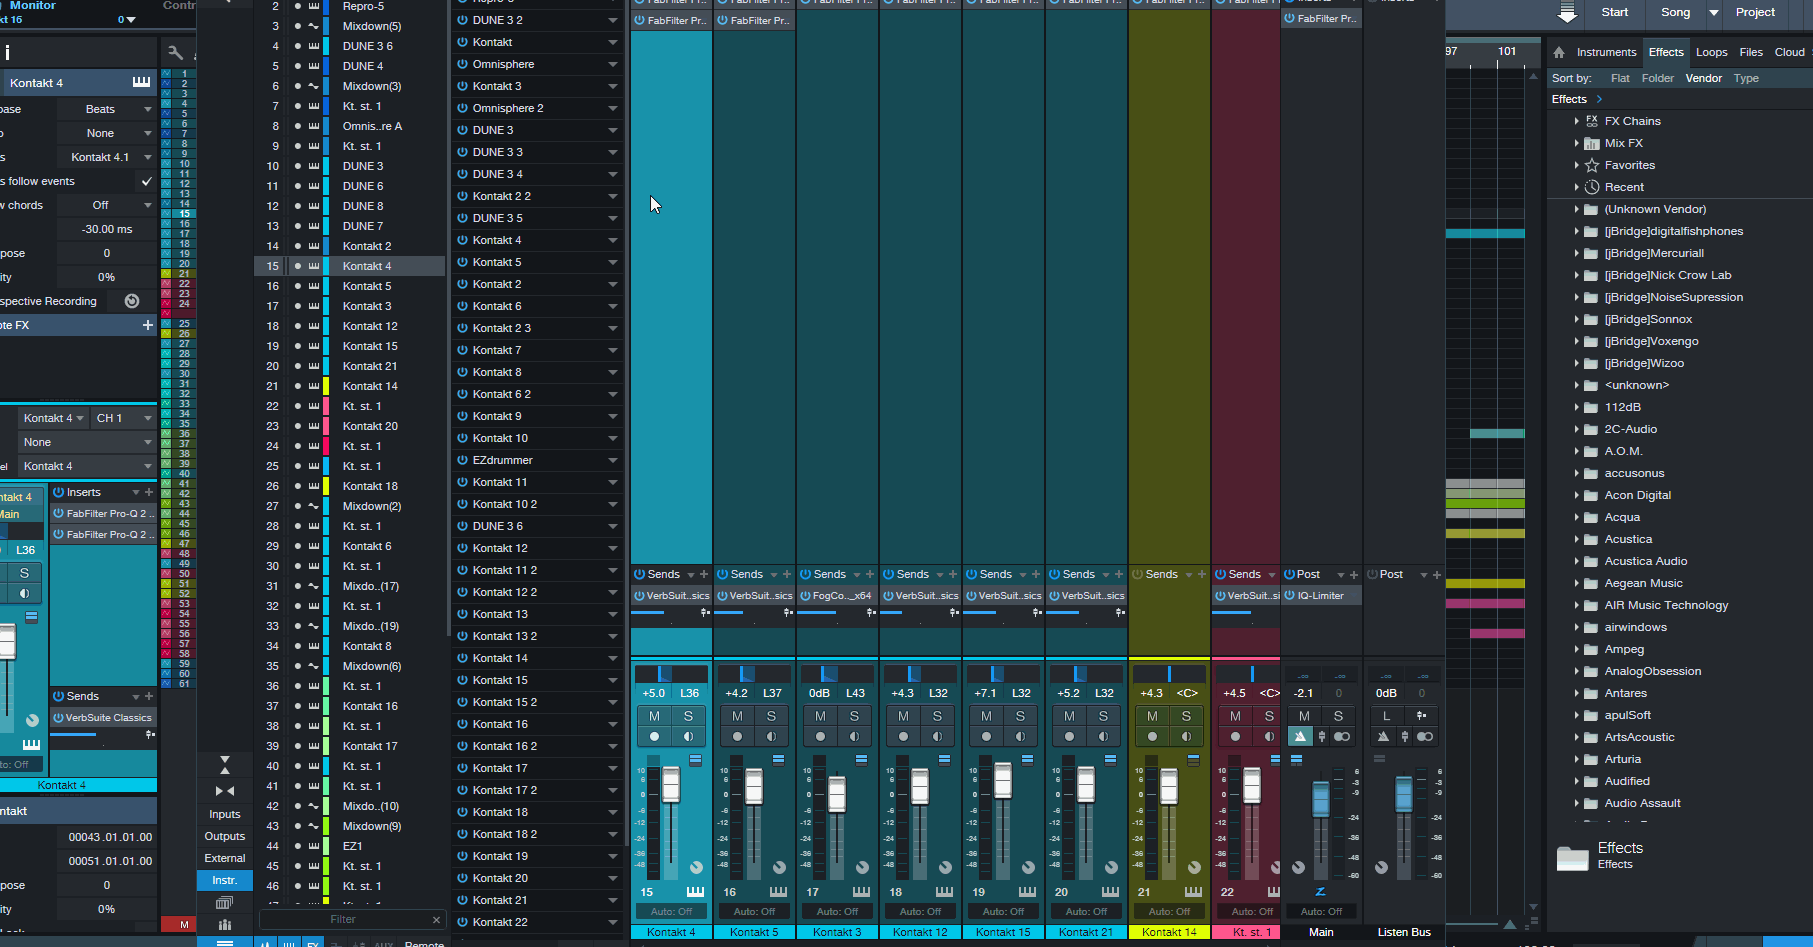Click delay value -30.00 ms
The width and height of the screenshot is (1813, 947).
coord(107,229)
